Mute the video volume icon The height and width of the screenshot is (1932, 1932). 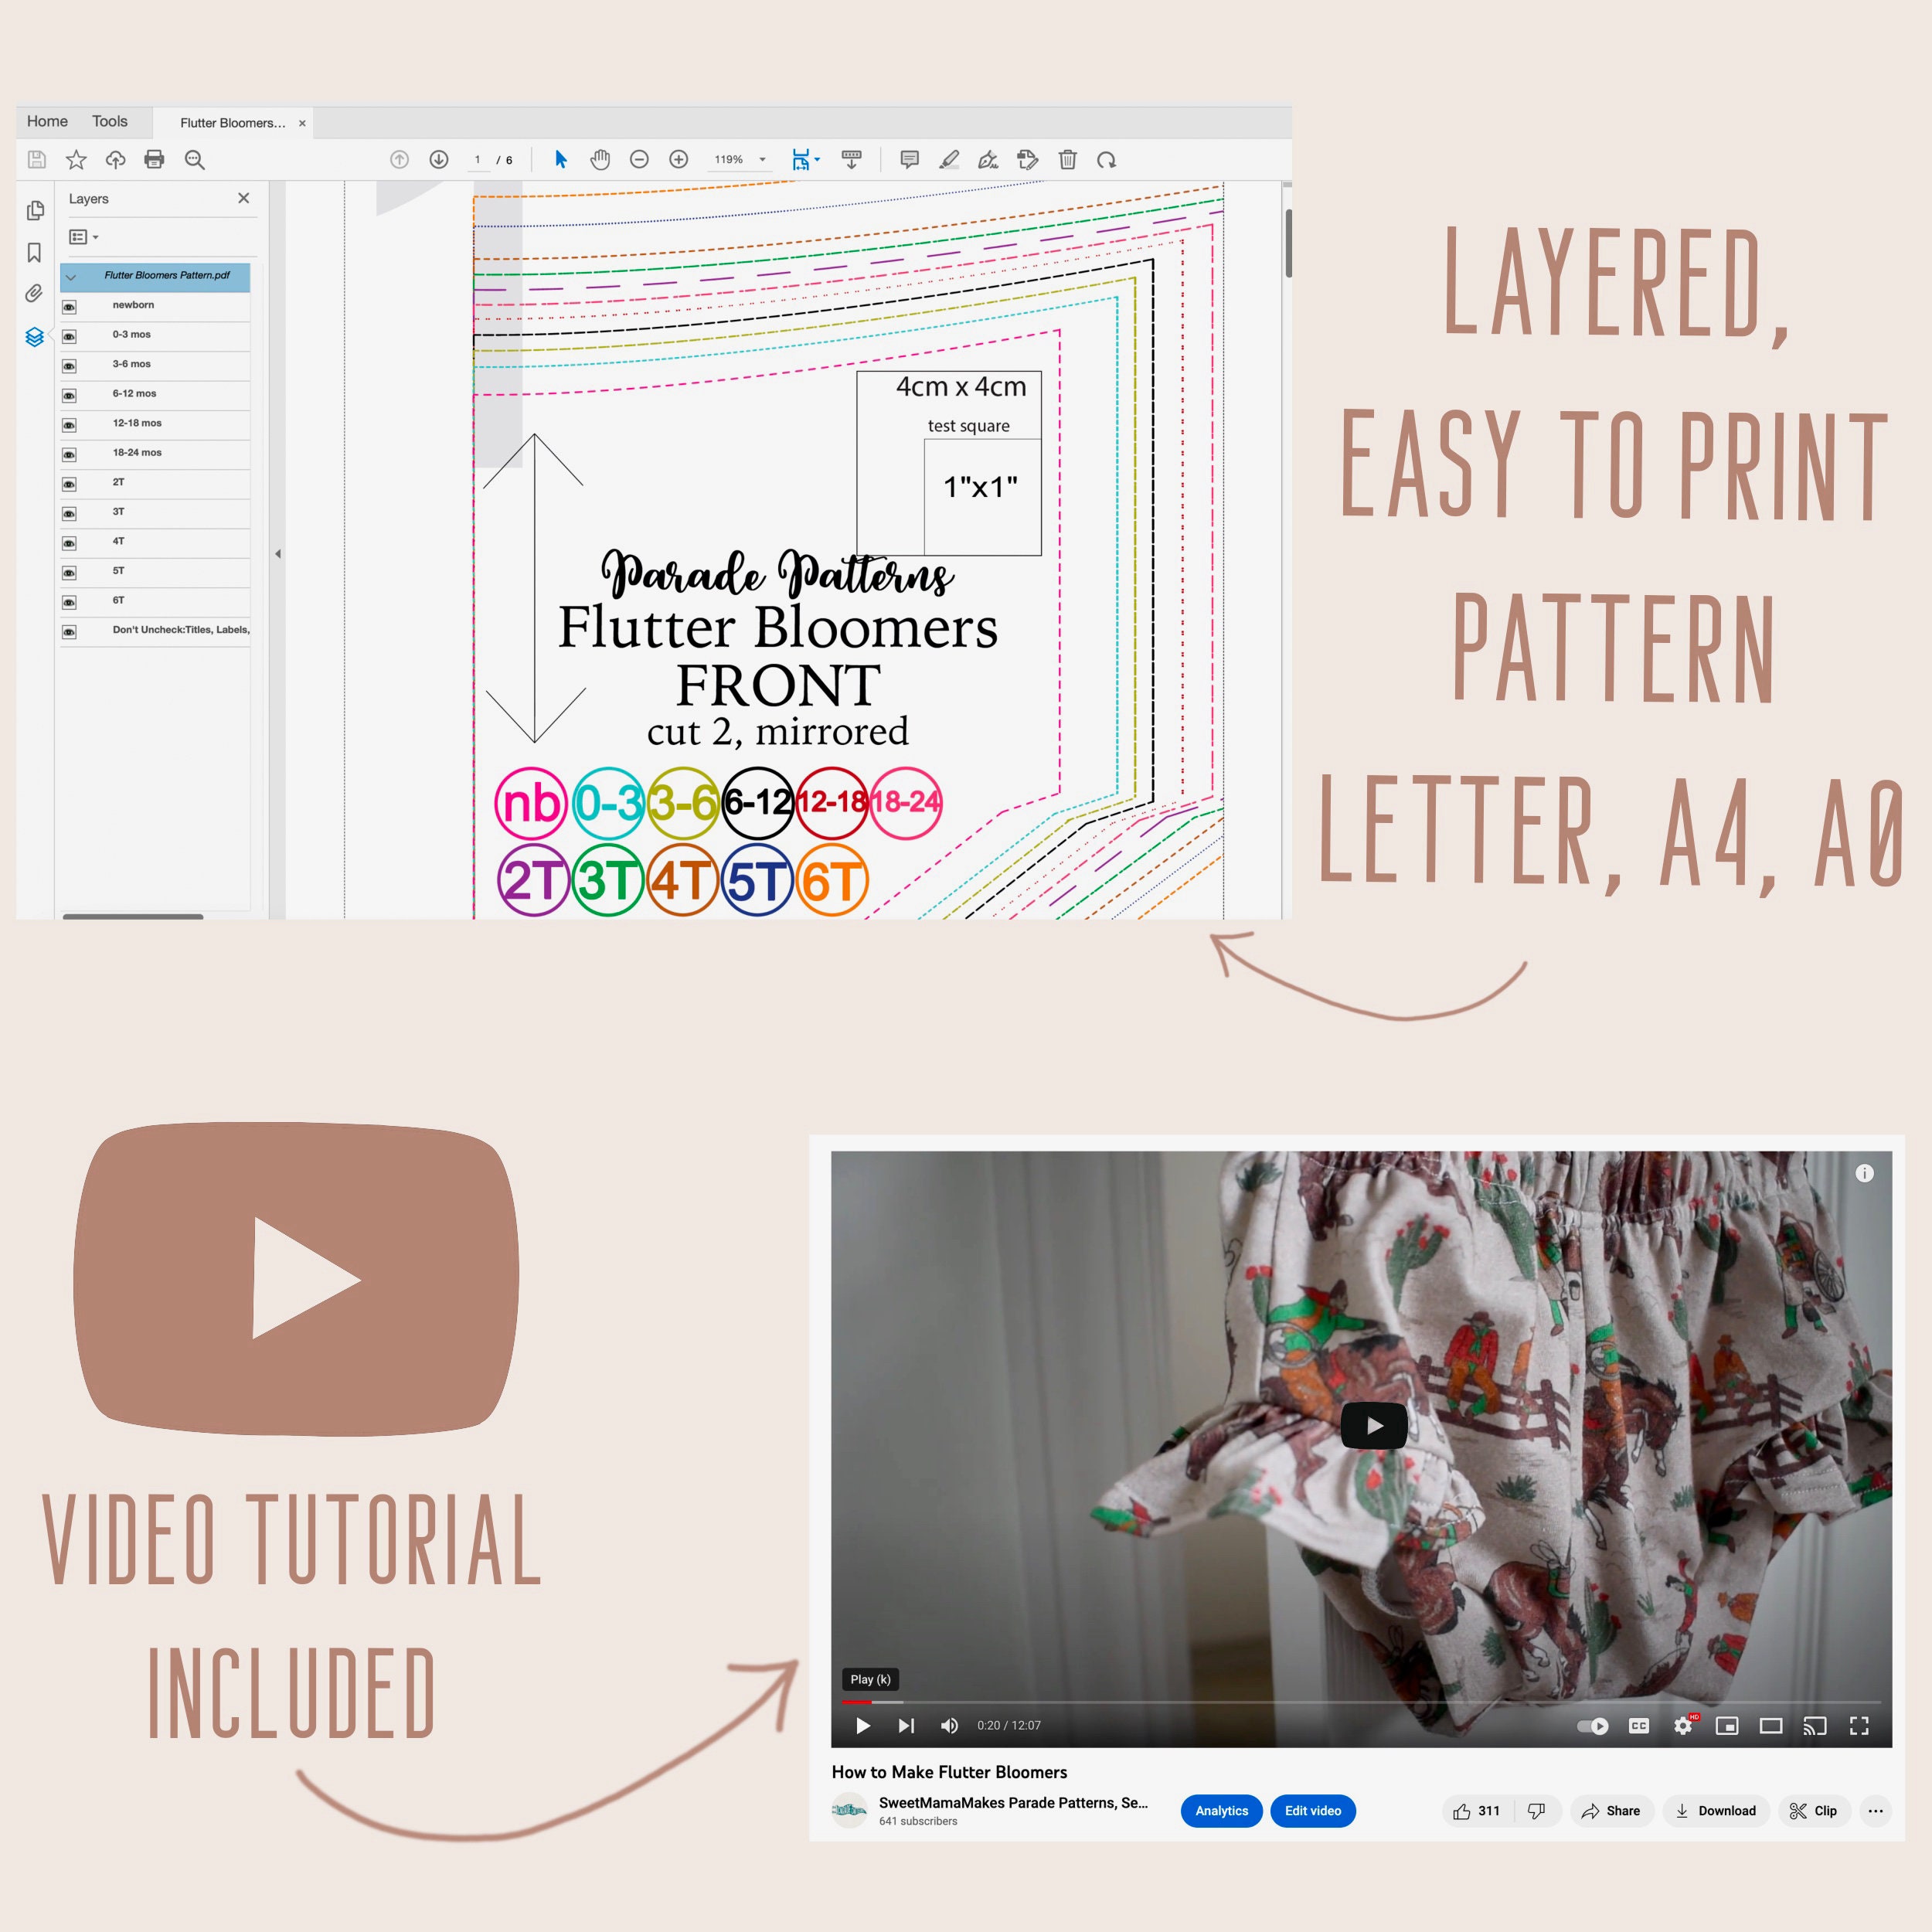(x=949, y=1725)
